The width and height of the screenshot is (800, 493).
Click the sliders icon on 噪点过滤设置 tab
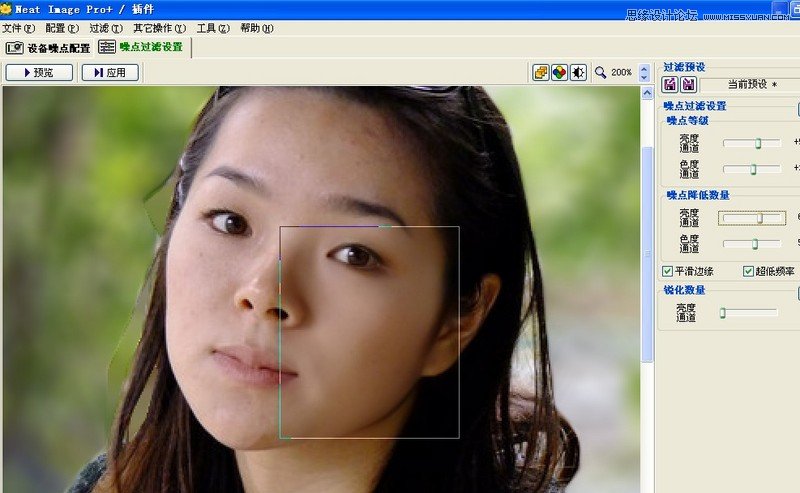(107, 47)
